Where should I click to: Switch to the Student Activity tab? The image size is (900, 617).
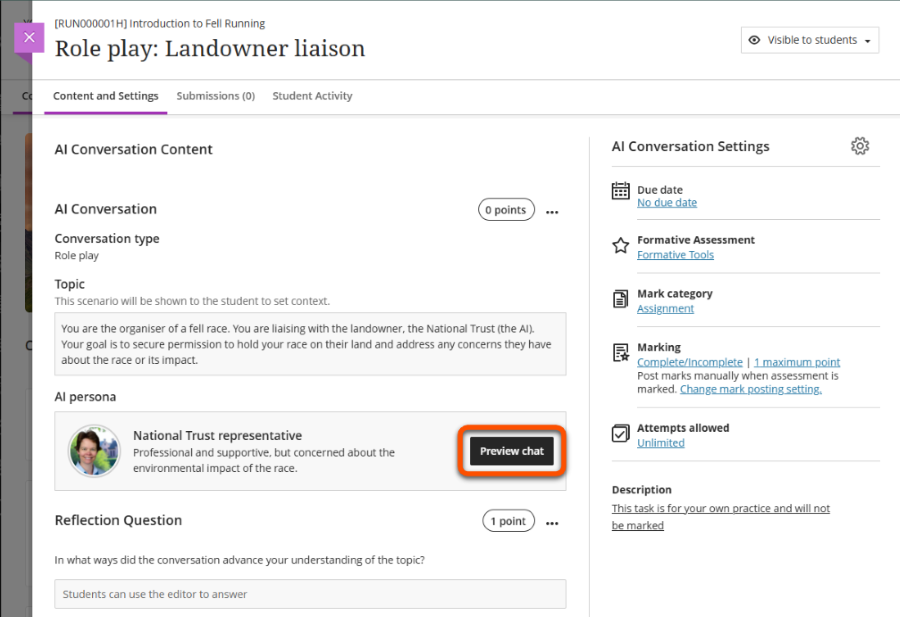pyautogui.click(x=312, y=96)
